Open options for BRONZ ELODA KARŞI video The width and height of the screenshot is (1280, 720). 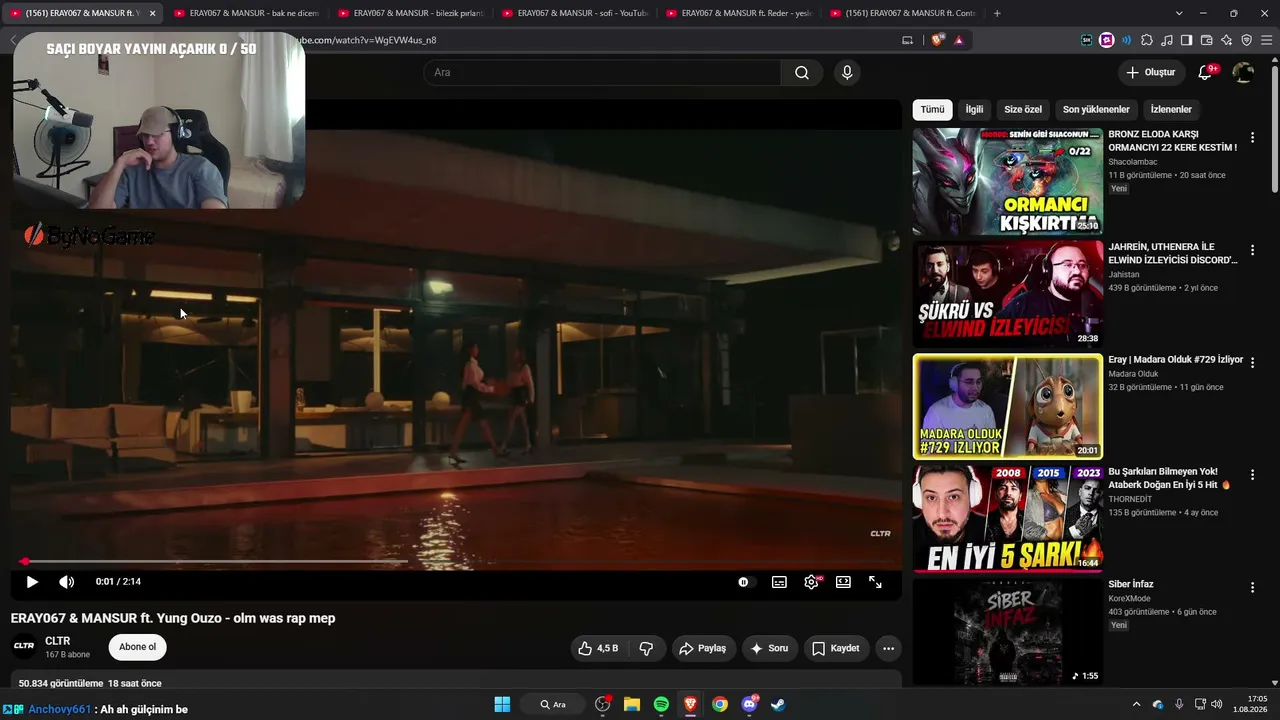[1252, 138]
